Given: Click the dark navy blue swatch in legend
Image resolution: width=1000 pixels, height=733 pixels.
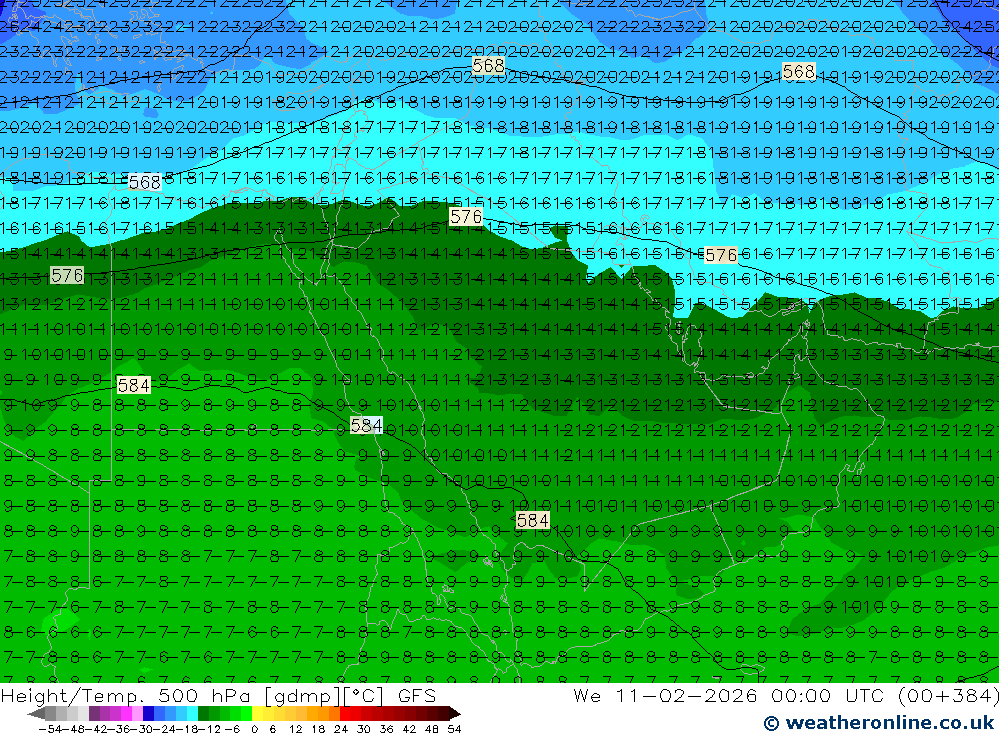Looking at the screenshot, I should click(148, 714).
